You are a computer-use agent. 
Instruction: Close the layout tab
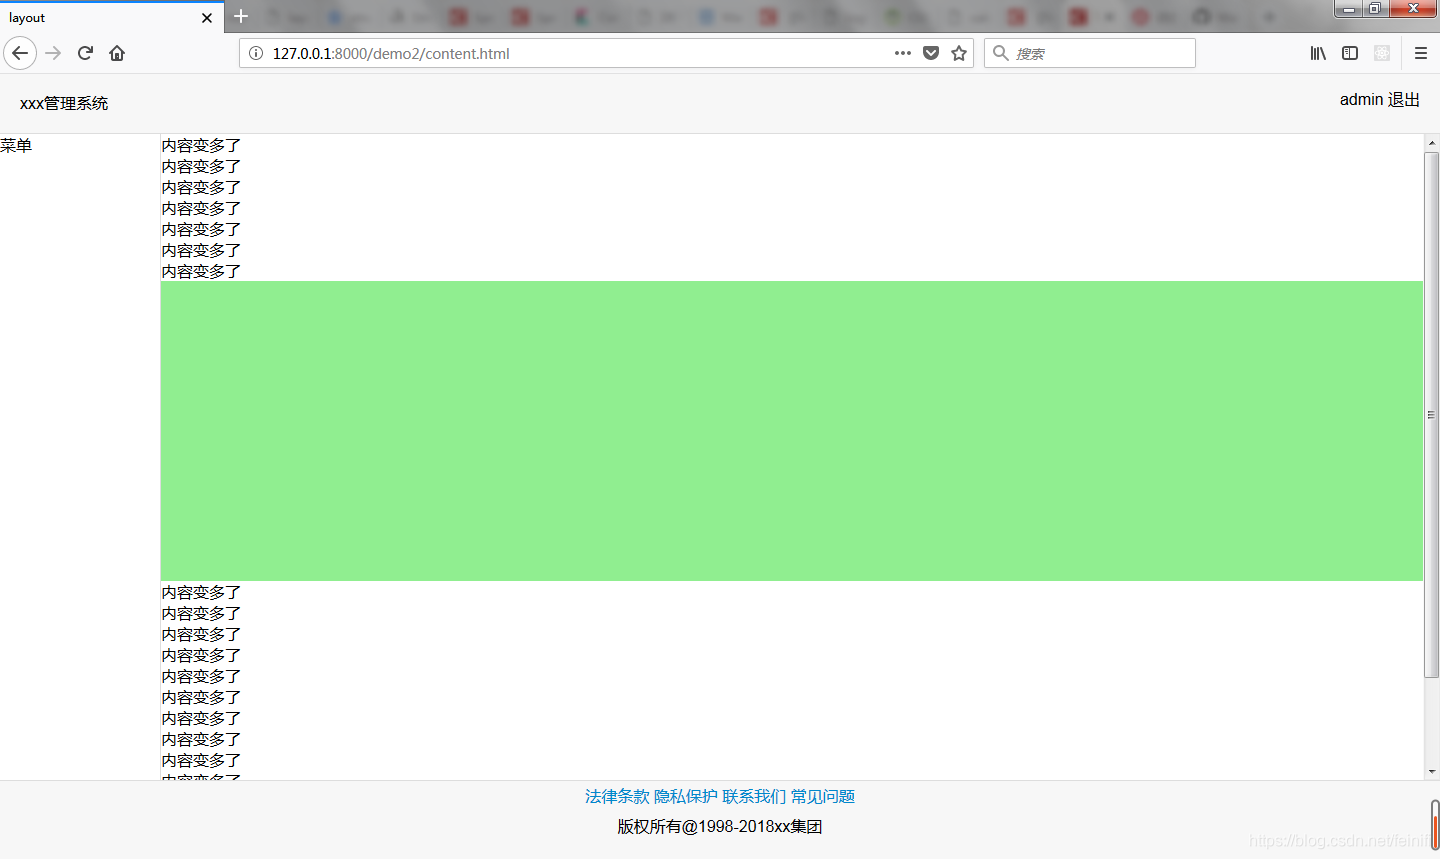[207, 18]
